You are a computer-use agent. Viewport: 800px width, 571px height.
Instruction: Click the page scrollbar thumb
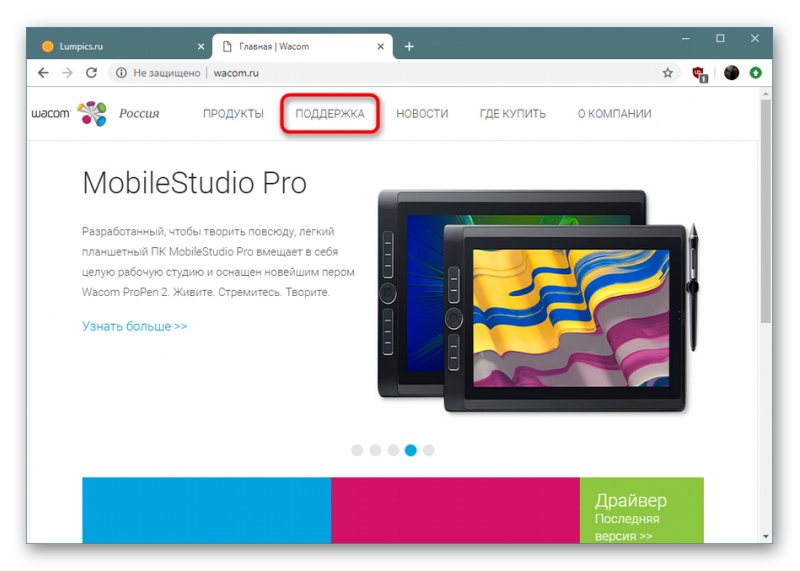click(765, 211)
